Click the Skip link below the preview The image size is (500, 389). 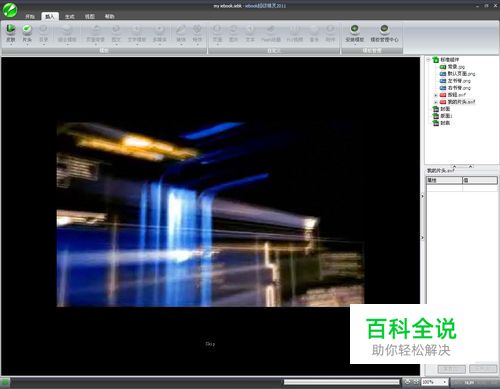(210, 344)
